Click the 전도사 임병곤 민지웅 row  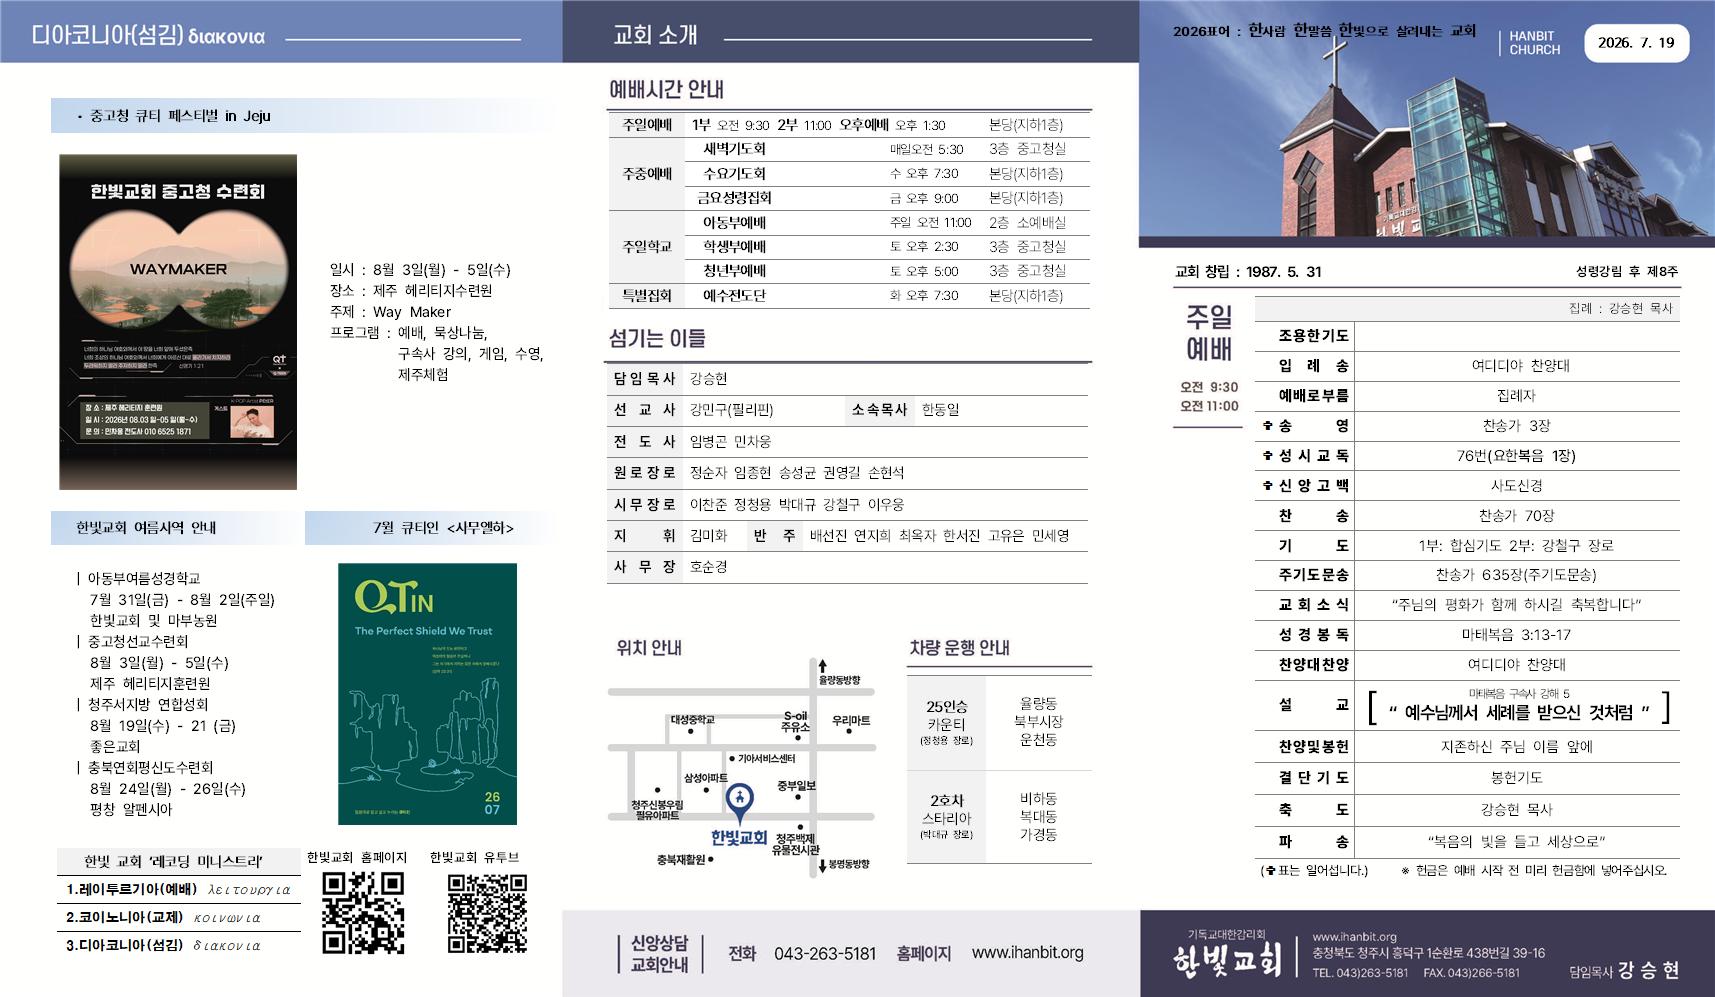pyautogui.click(x=848, y=441)
